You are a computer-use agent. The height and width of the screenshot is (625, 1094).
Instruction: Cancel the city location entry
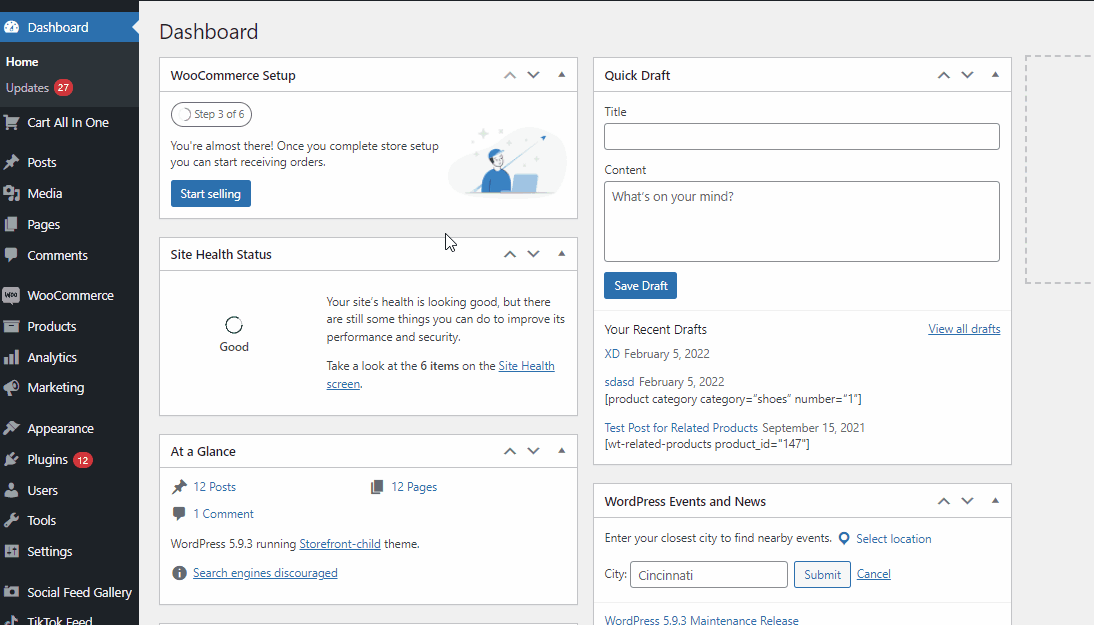click(x=874, y=574)
